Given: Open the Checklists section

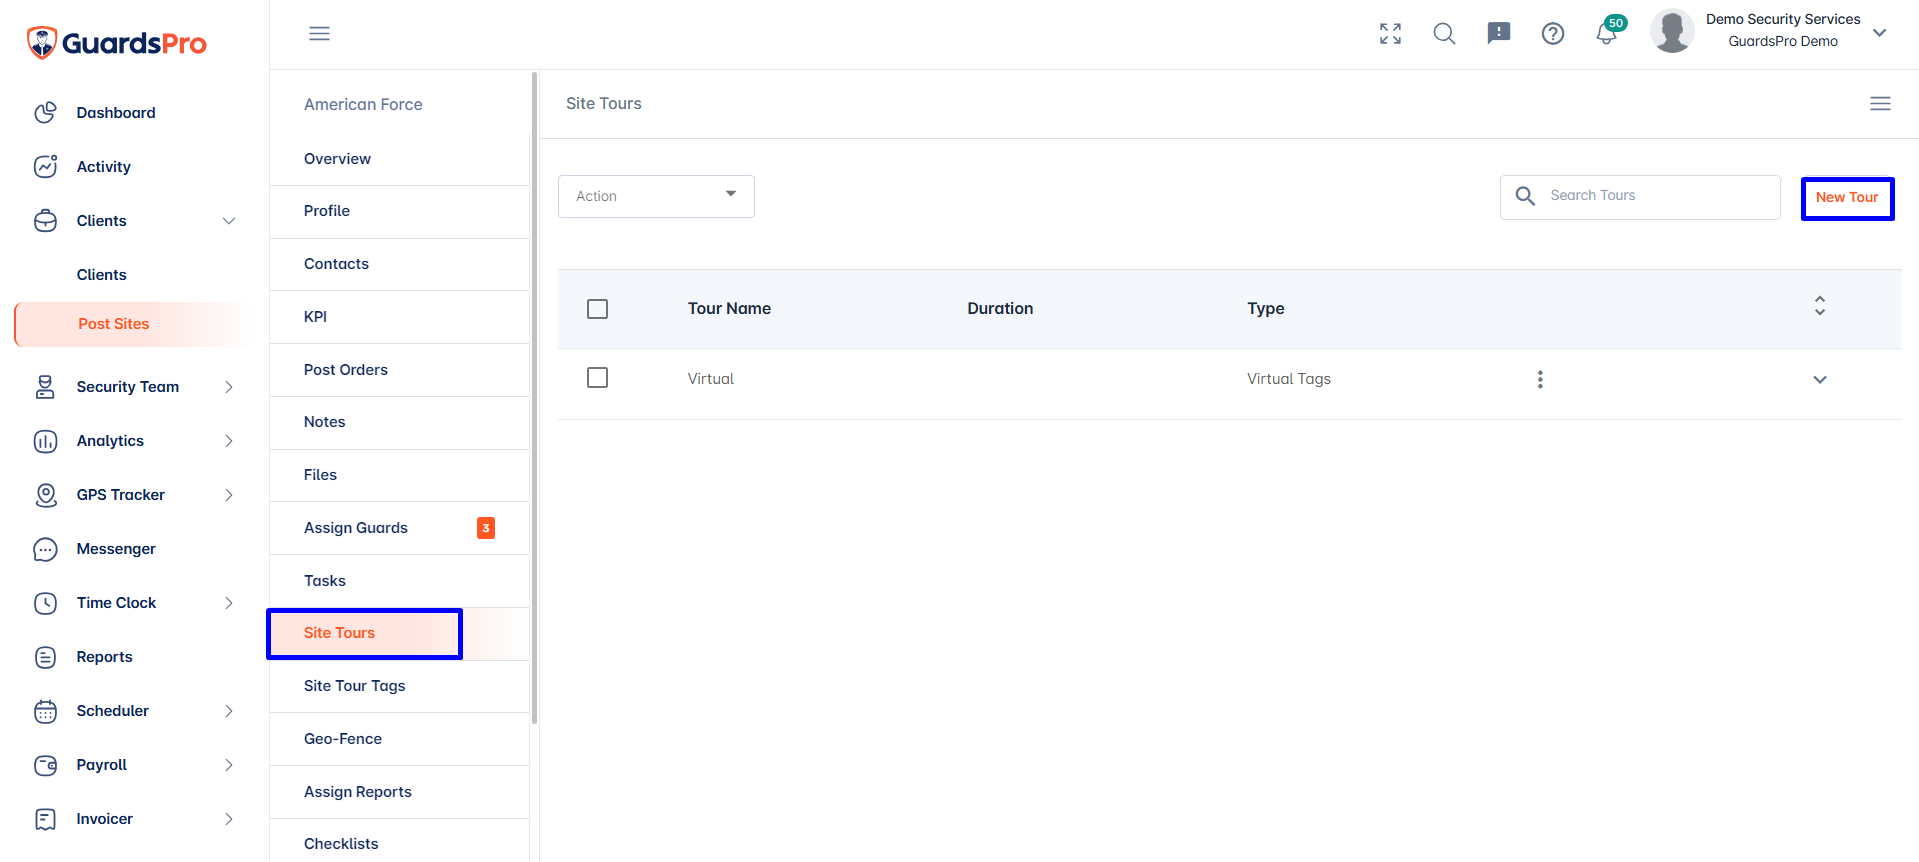Looking at the screenshot, I should tap(399, 843).
